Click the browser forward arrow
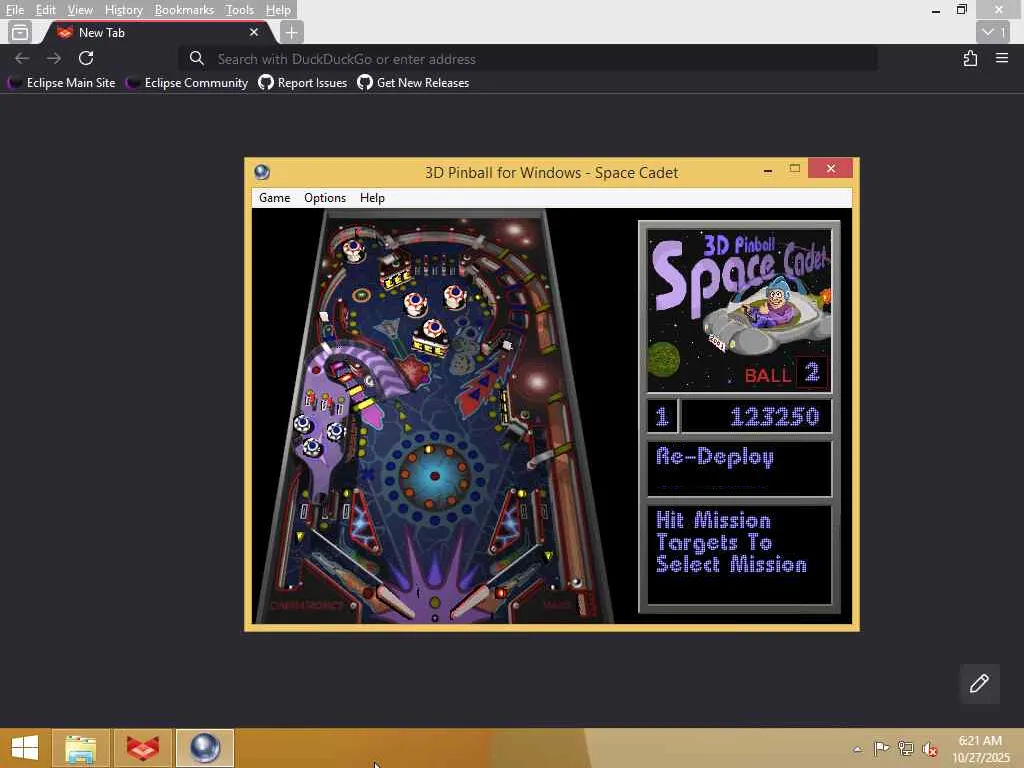The width and height of the screenshot is (1024, 768). [x=54, y=59]
